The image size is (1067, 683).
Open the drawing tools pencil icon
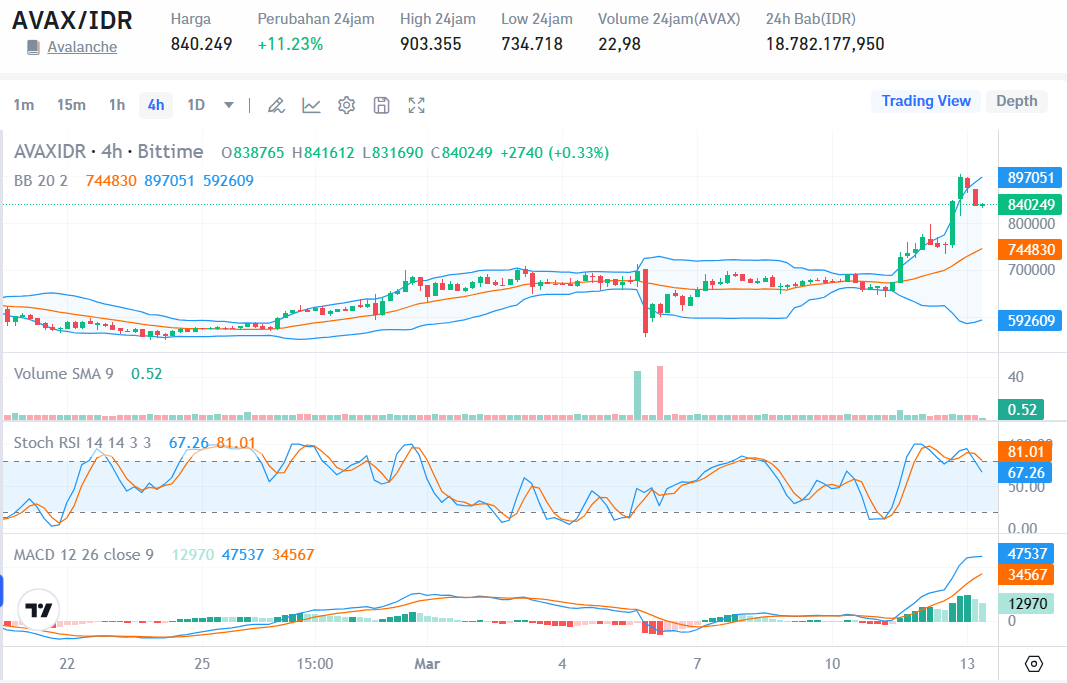coord(276,105)
